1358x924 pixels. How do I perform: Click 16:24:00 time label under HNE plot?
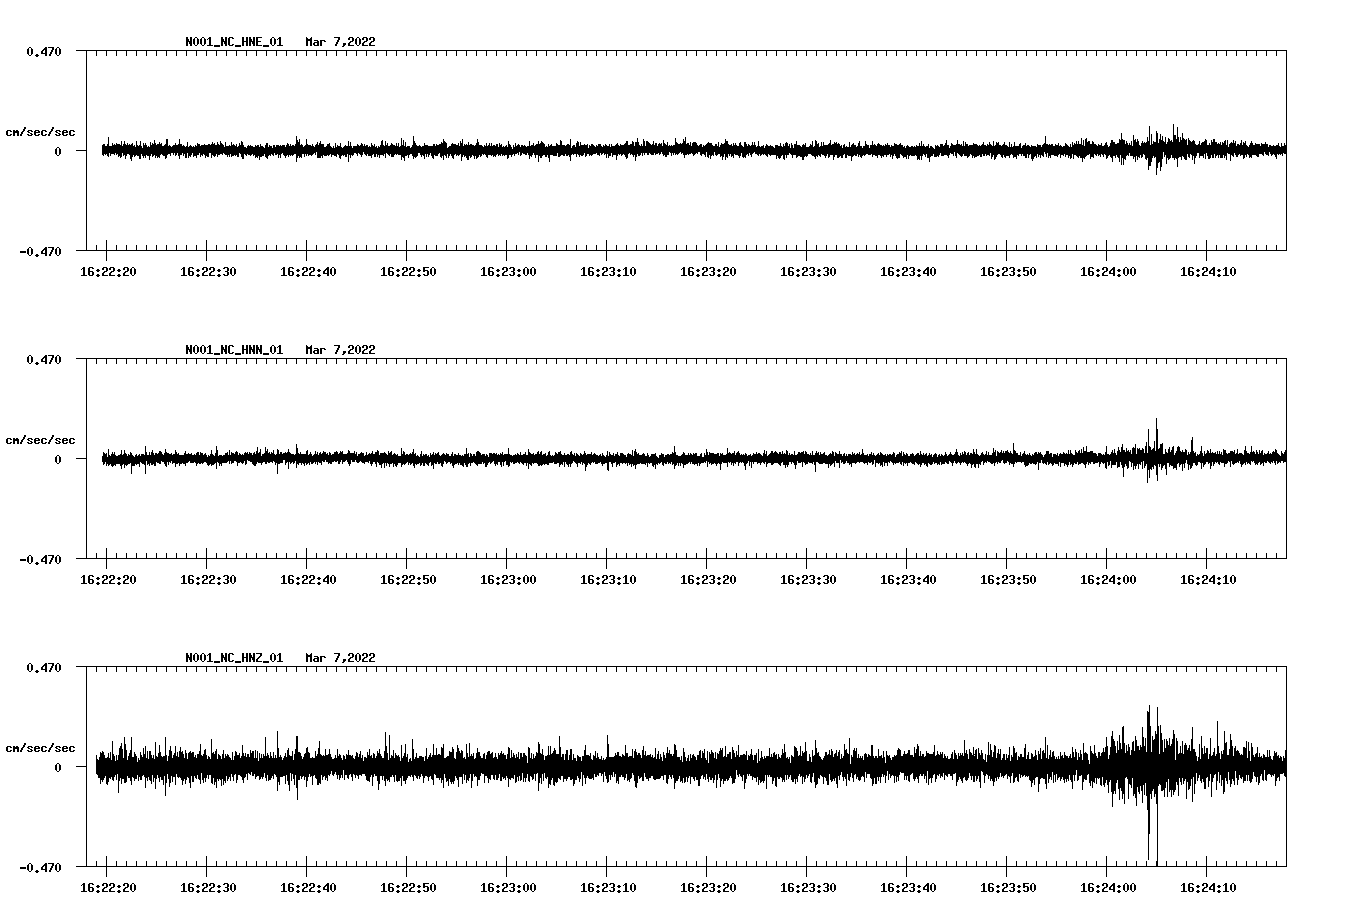pos(1108,271)
